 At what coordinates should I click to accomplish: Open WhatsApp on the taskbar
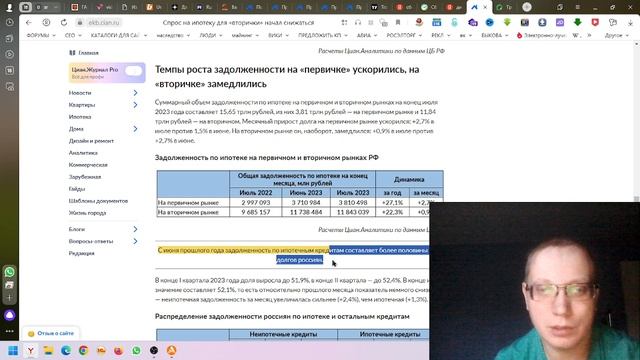pos(136,351)
